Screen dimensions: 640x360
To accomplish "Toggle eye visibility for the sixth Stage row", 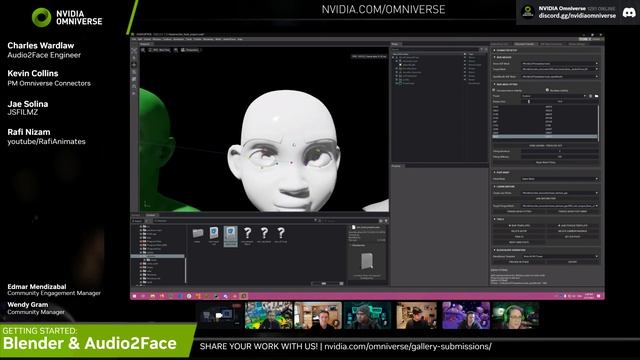I will click(464, 76).
